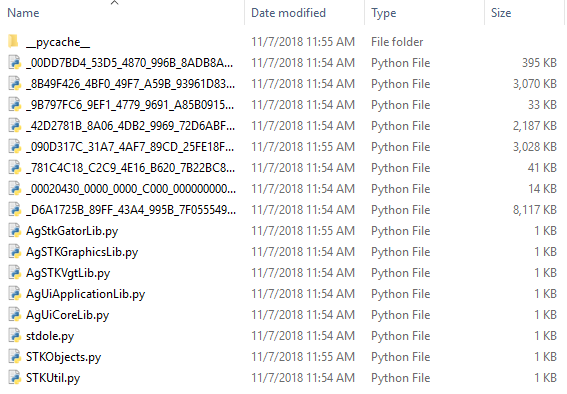Open the __pycache__ folder icon
The width and height of the screenshot is (567, 394).
pyautogui.click(x=14, y=42)
